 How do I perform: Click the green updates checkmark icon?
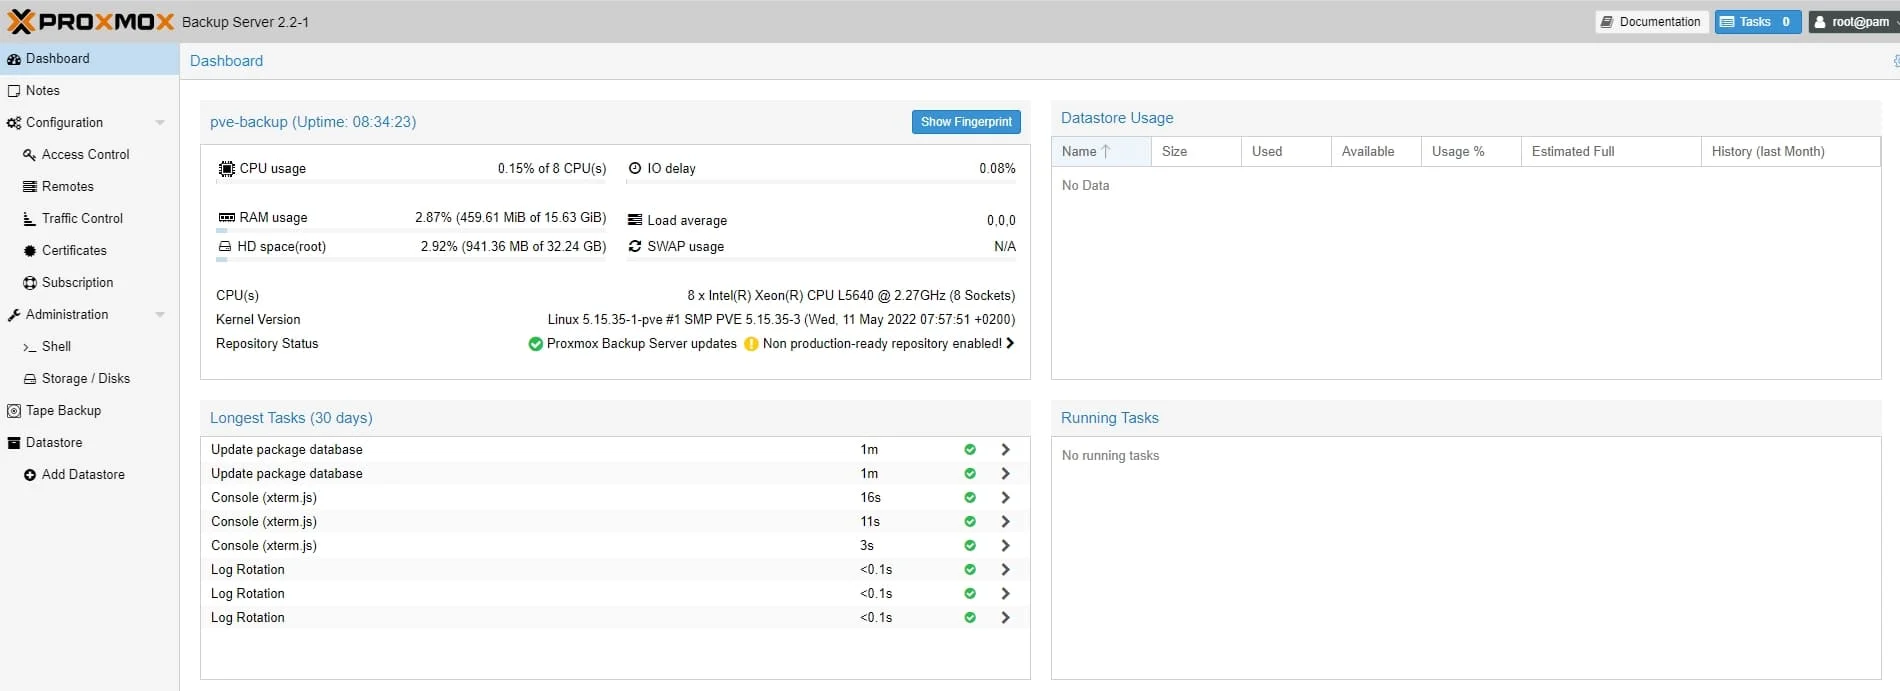click(535, 343)
